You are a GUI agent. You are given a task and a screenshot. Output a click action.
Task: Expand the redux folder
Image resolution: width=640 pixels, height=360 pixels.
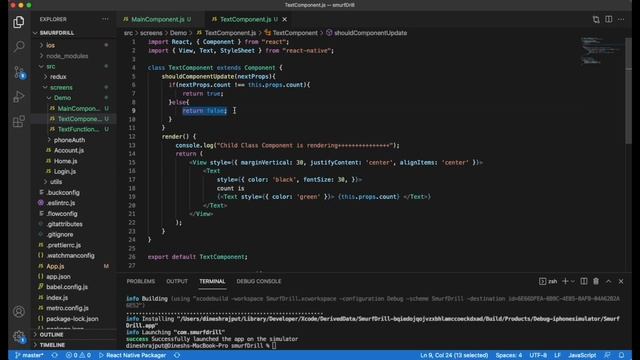(58, 77)
